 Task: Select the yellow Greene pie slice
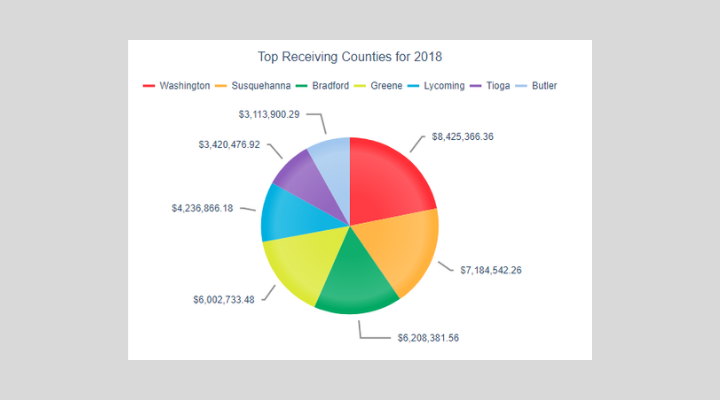coord(303,262)
